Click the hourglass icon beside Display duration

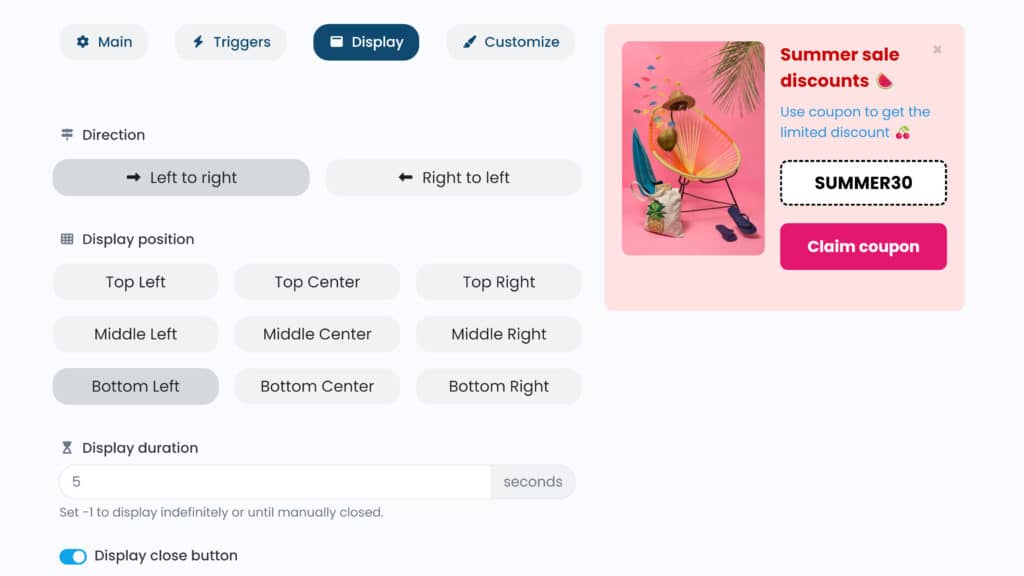67,448
